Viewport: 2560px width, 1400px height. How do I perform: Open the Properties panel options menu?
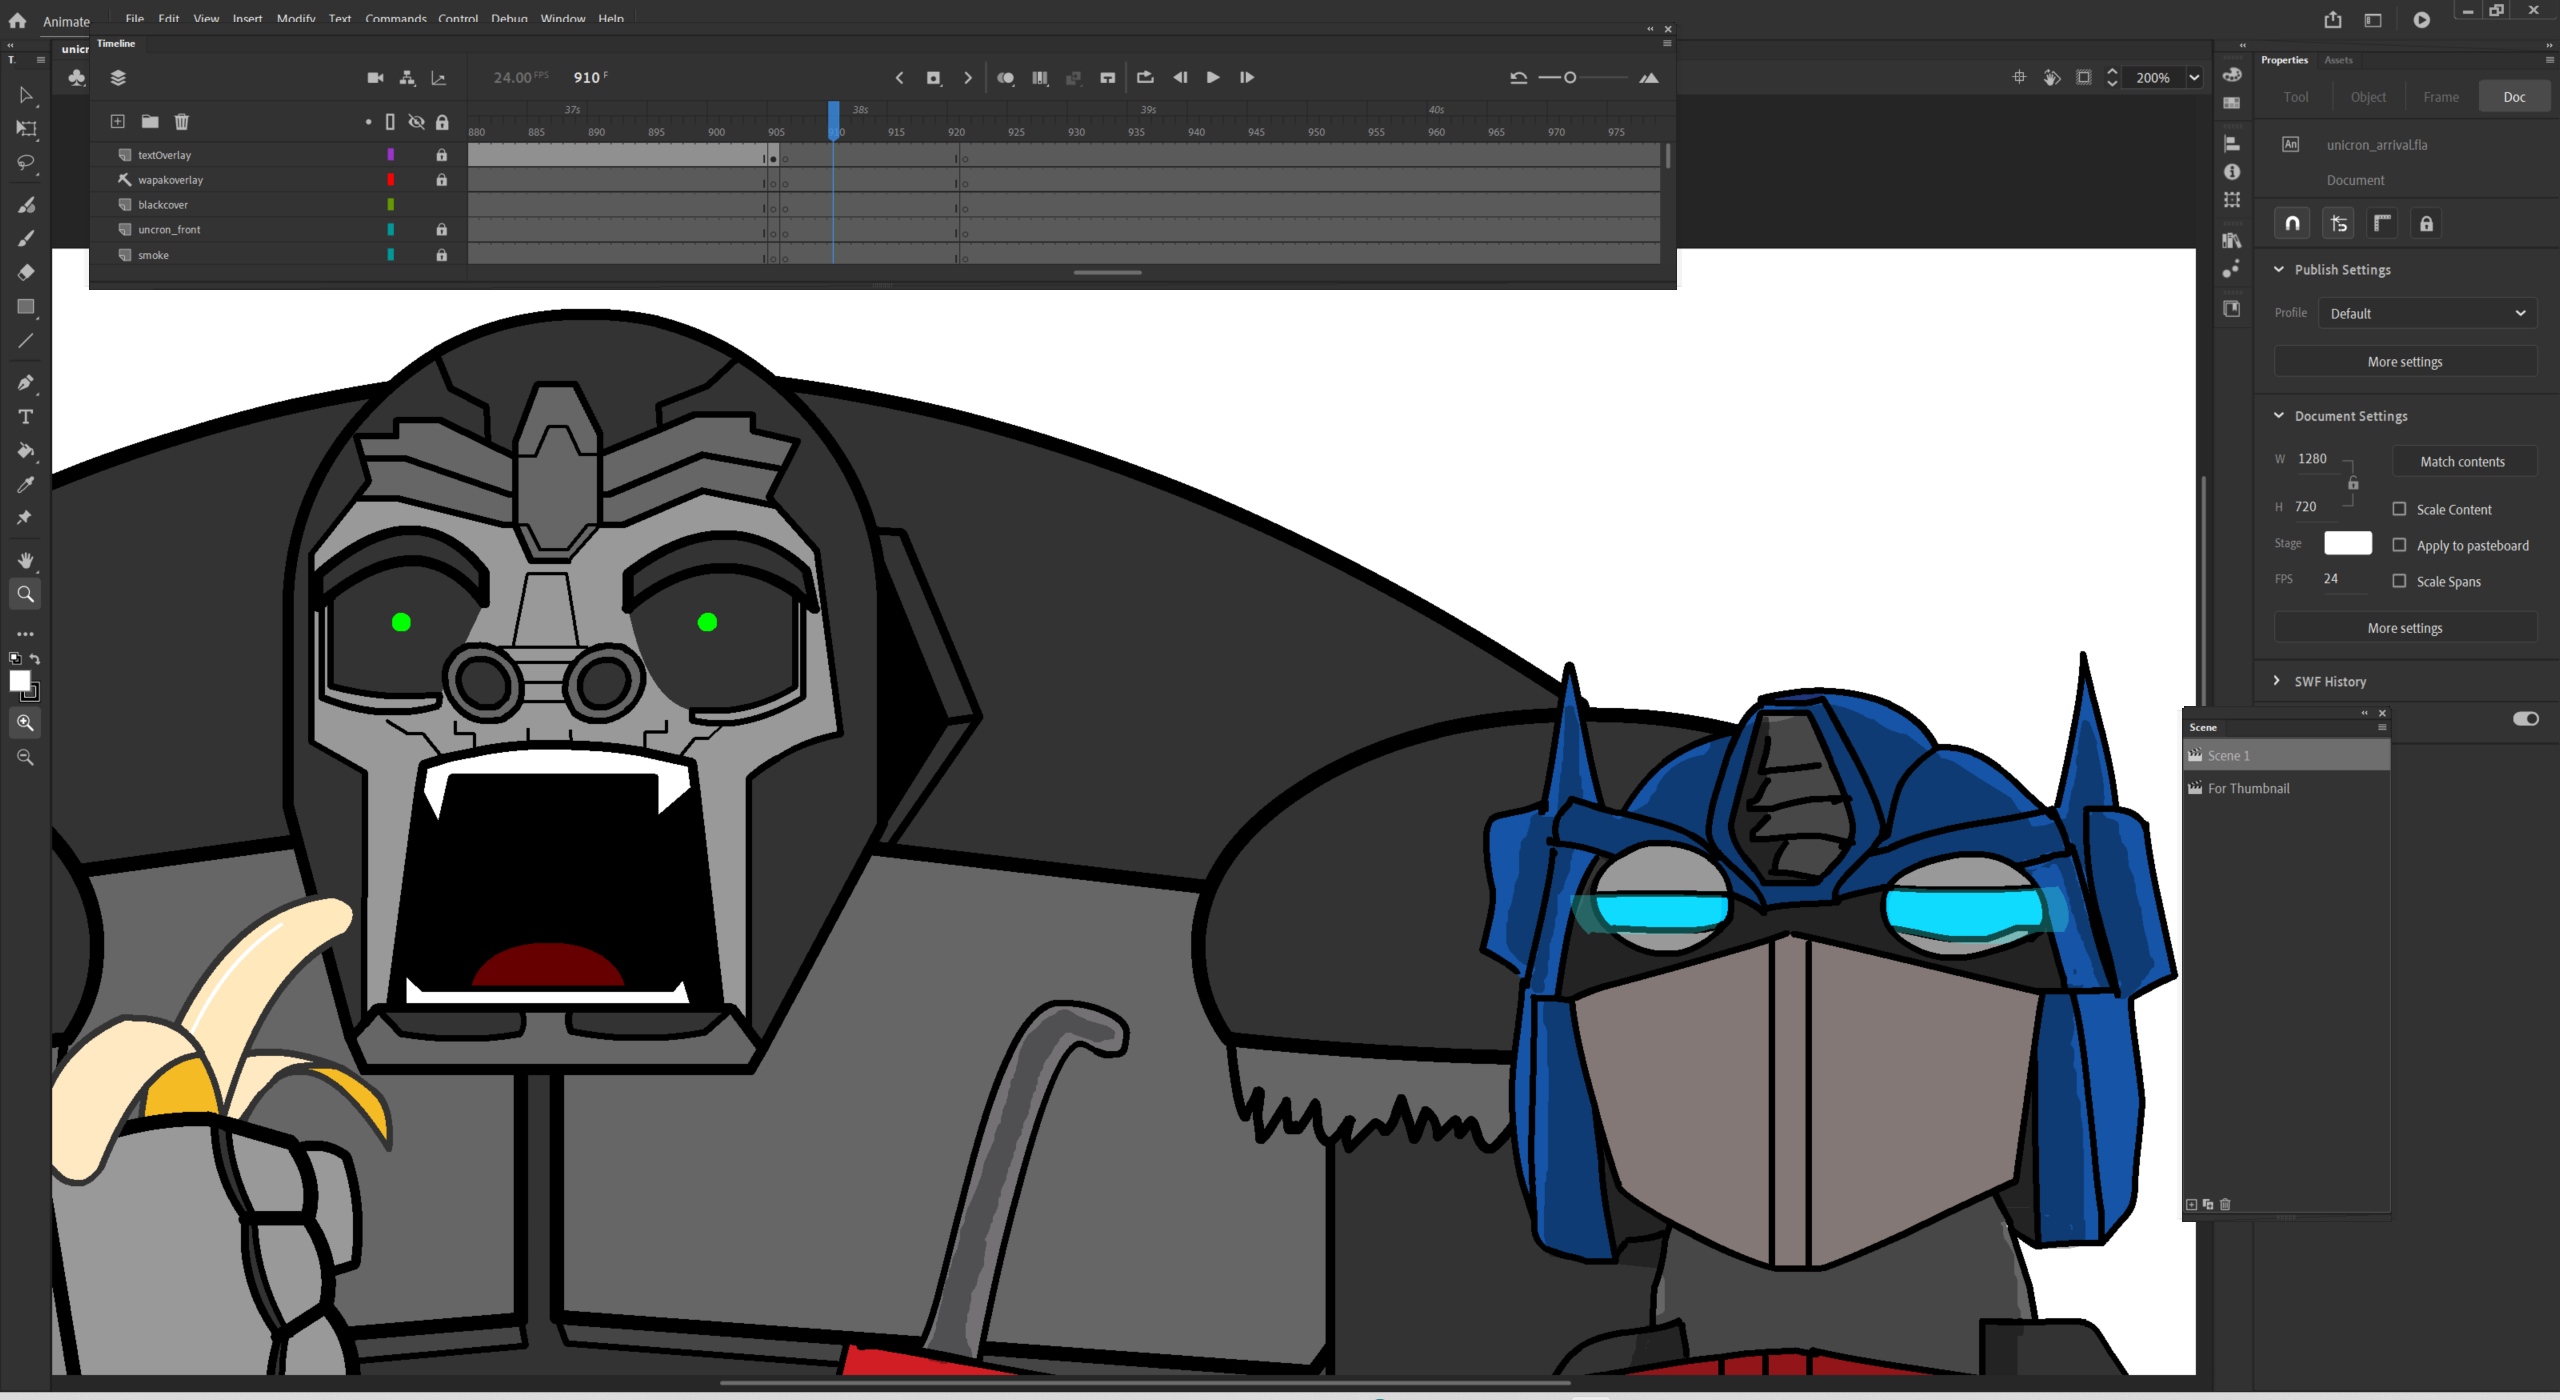(x=2549, y=60)
